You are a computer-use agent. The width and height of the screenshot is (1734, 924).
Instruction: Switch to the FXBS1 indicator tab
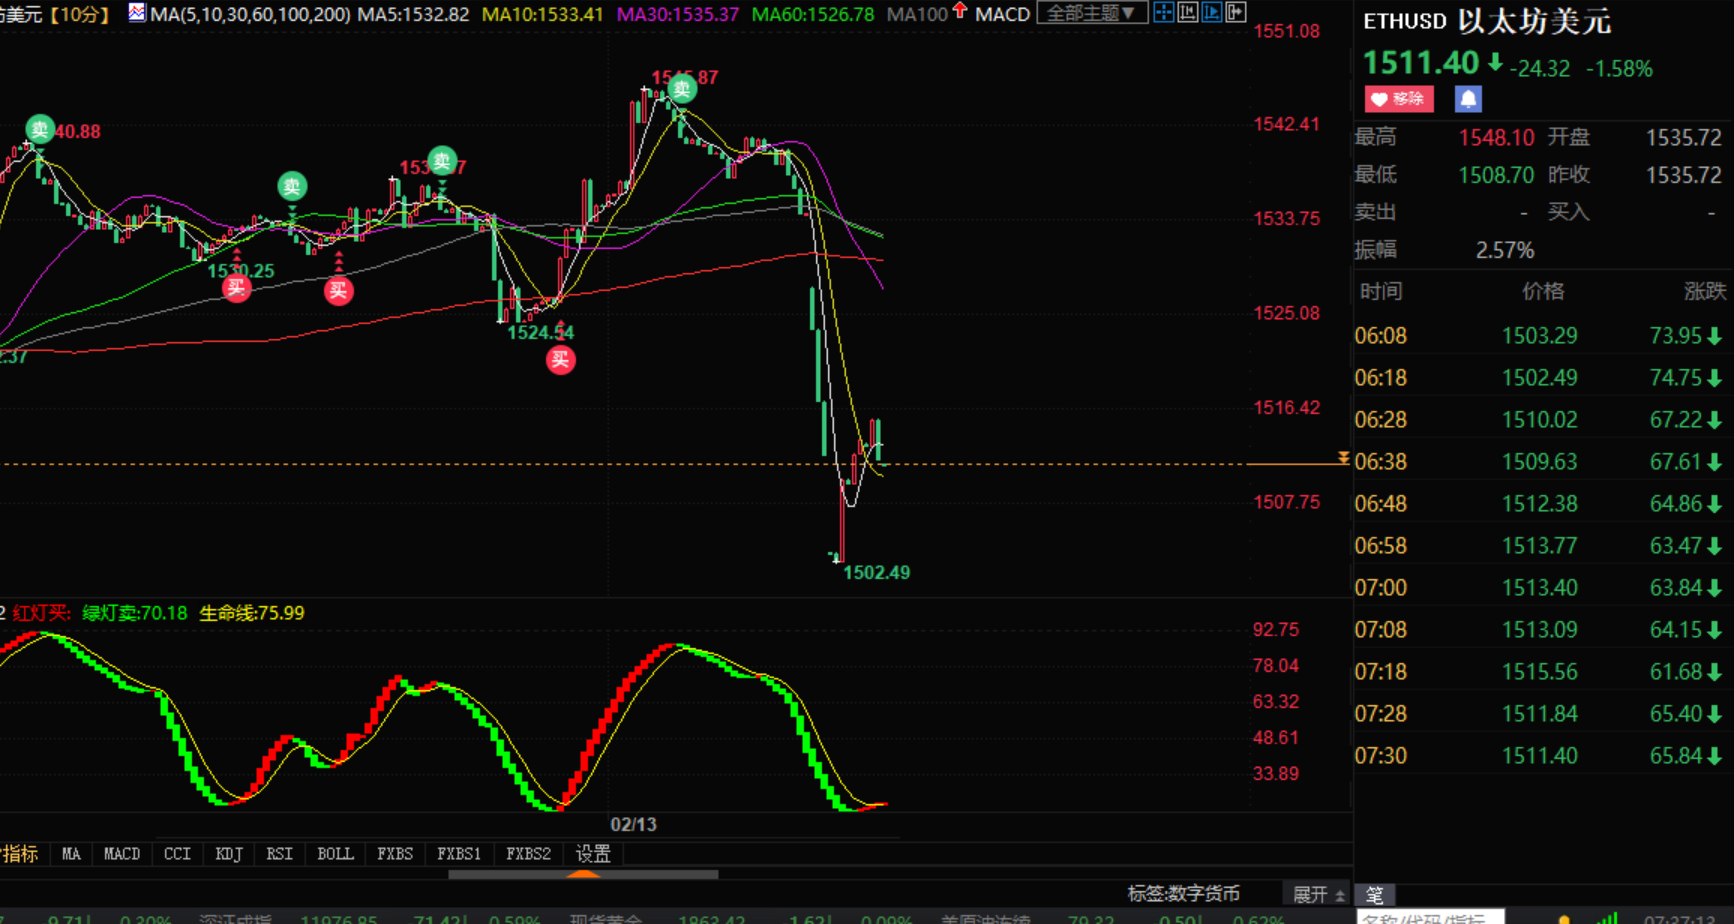459,854
